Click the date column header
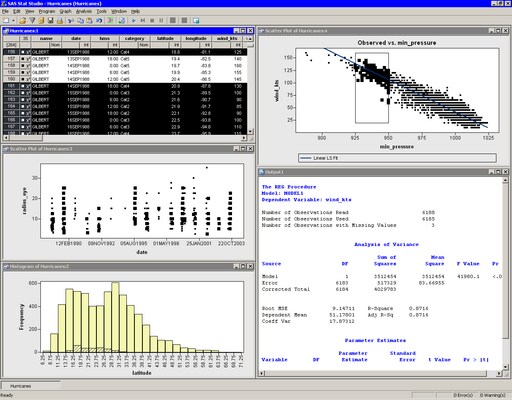 (76, 39)
